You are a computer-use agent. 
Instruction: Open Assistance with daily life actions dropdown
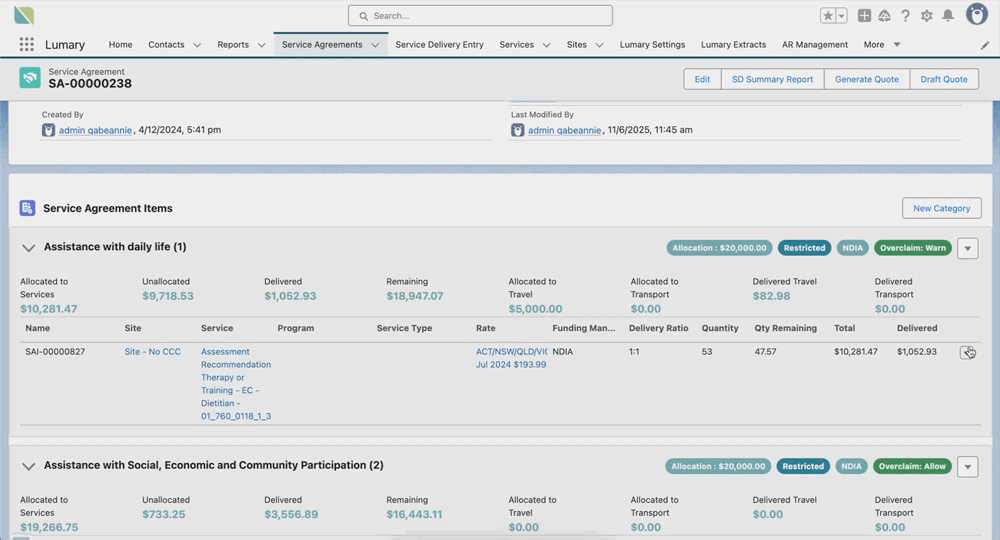click(x=967, y=248)
